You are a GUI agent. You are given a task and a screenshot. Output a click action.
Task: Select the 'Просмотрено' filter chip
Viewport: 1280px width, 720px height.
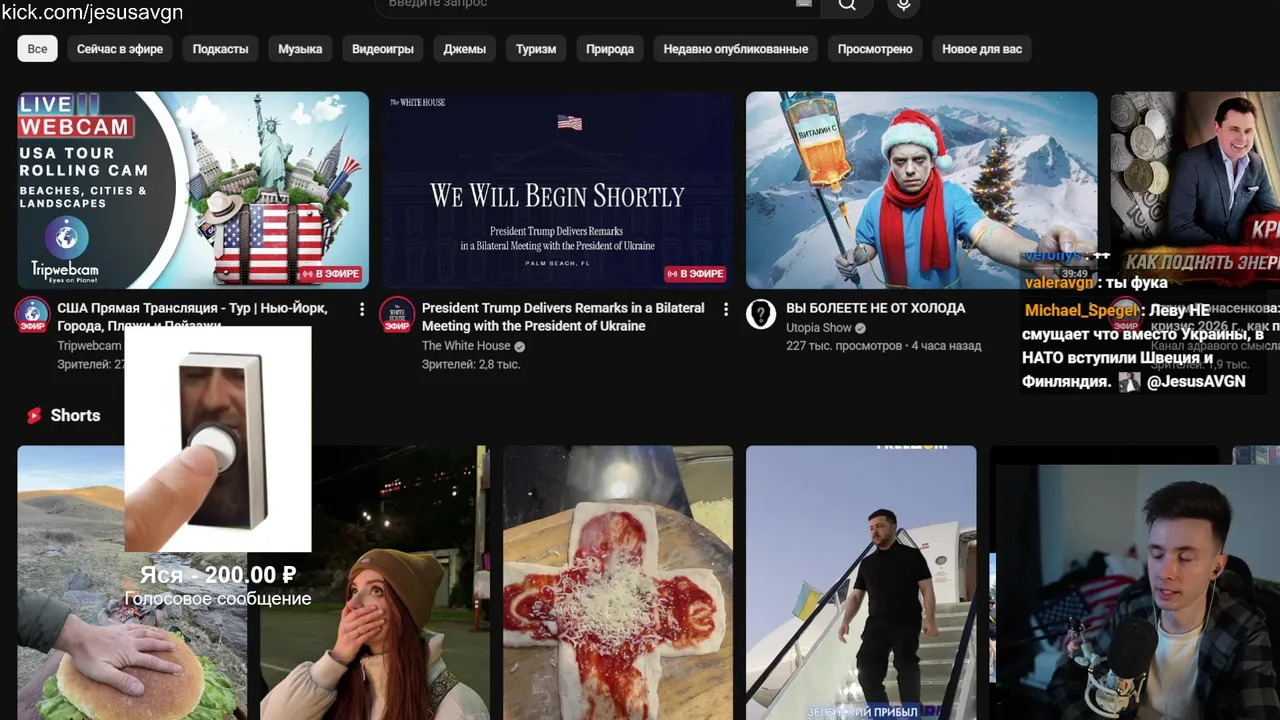point(875,49)
